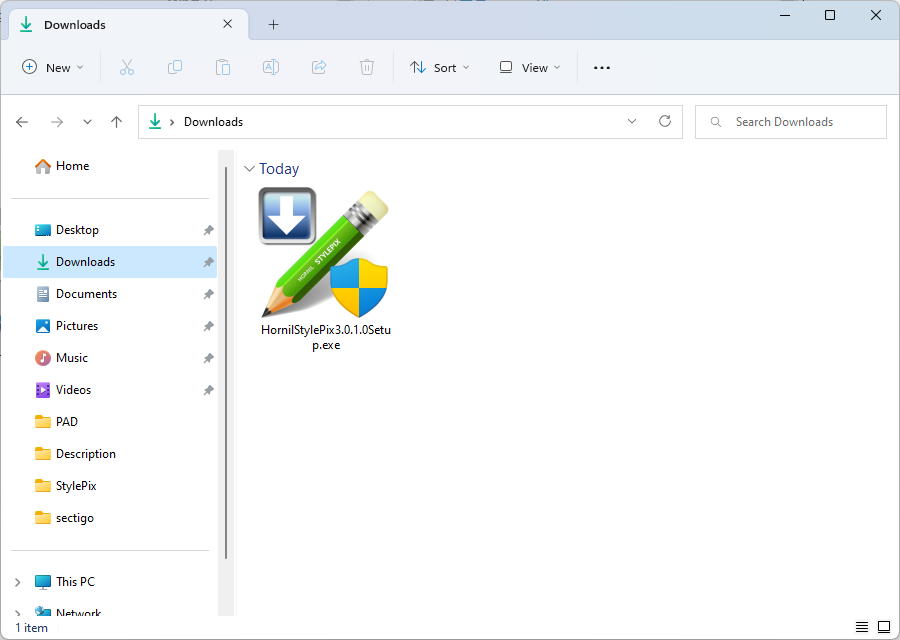Click the Downloads path segment in address bar
This screenshot has height=640, width=900.
(x=214, y=122)
